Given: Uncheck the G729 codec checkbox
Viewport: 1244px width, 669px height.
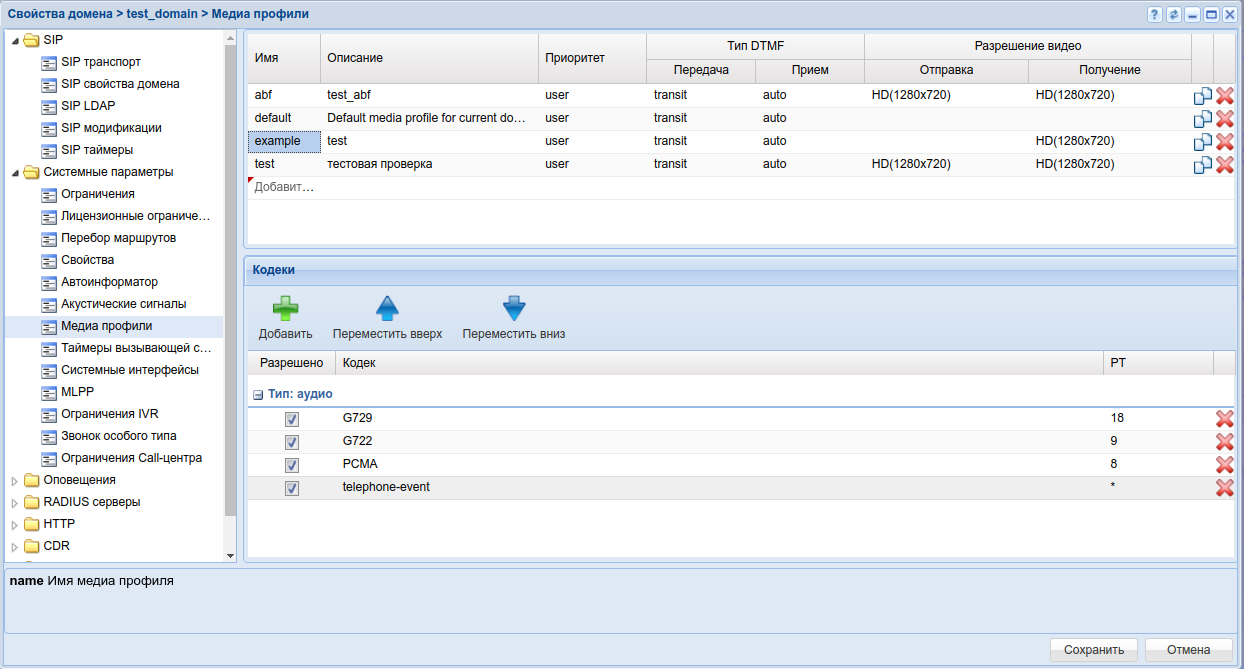Looking at the screenshot, I should coord(292,419).
